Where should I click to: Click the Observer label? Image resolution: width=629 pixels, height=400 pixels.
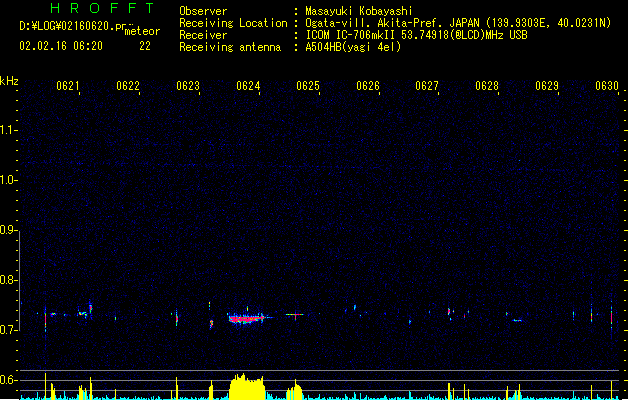[203, 11]
